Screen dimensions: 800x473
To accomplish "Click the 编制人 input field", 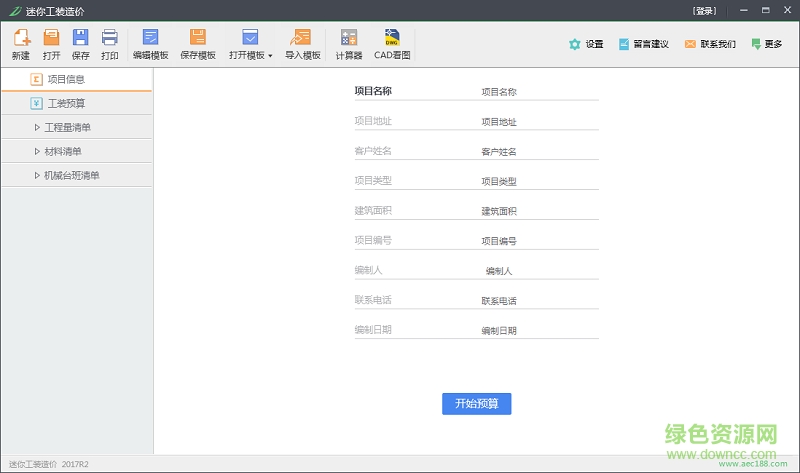I will [499, 271].
